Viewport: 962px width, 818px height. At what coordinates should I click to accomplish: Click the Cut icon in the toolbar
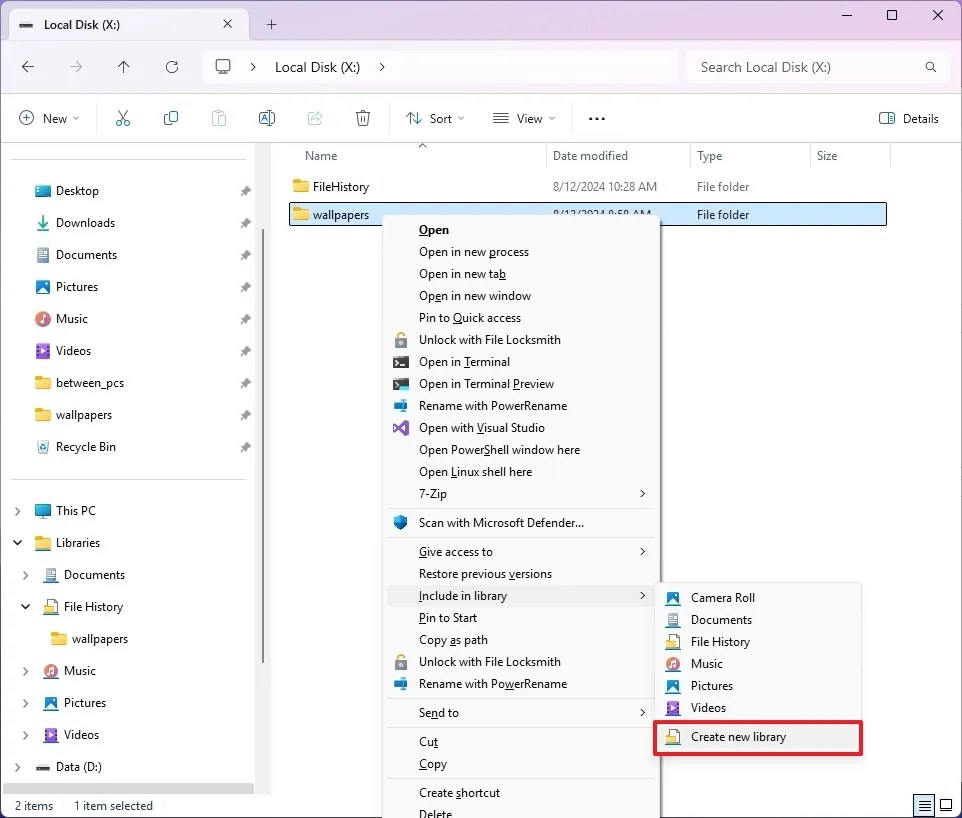tap(122, 118)
